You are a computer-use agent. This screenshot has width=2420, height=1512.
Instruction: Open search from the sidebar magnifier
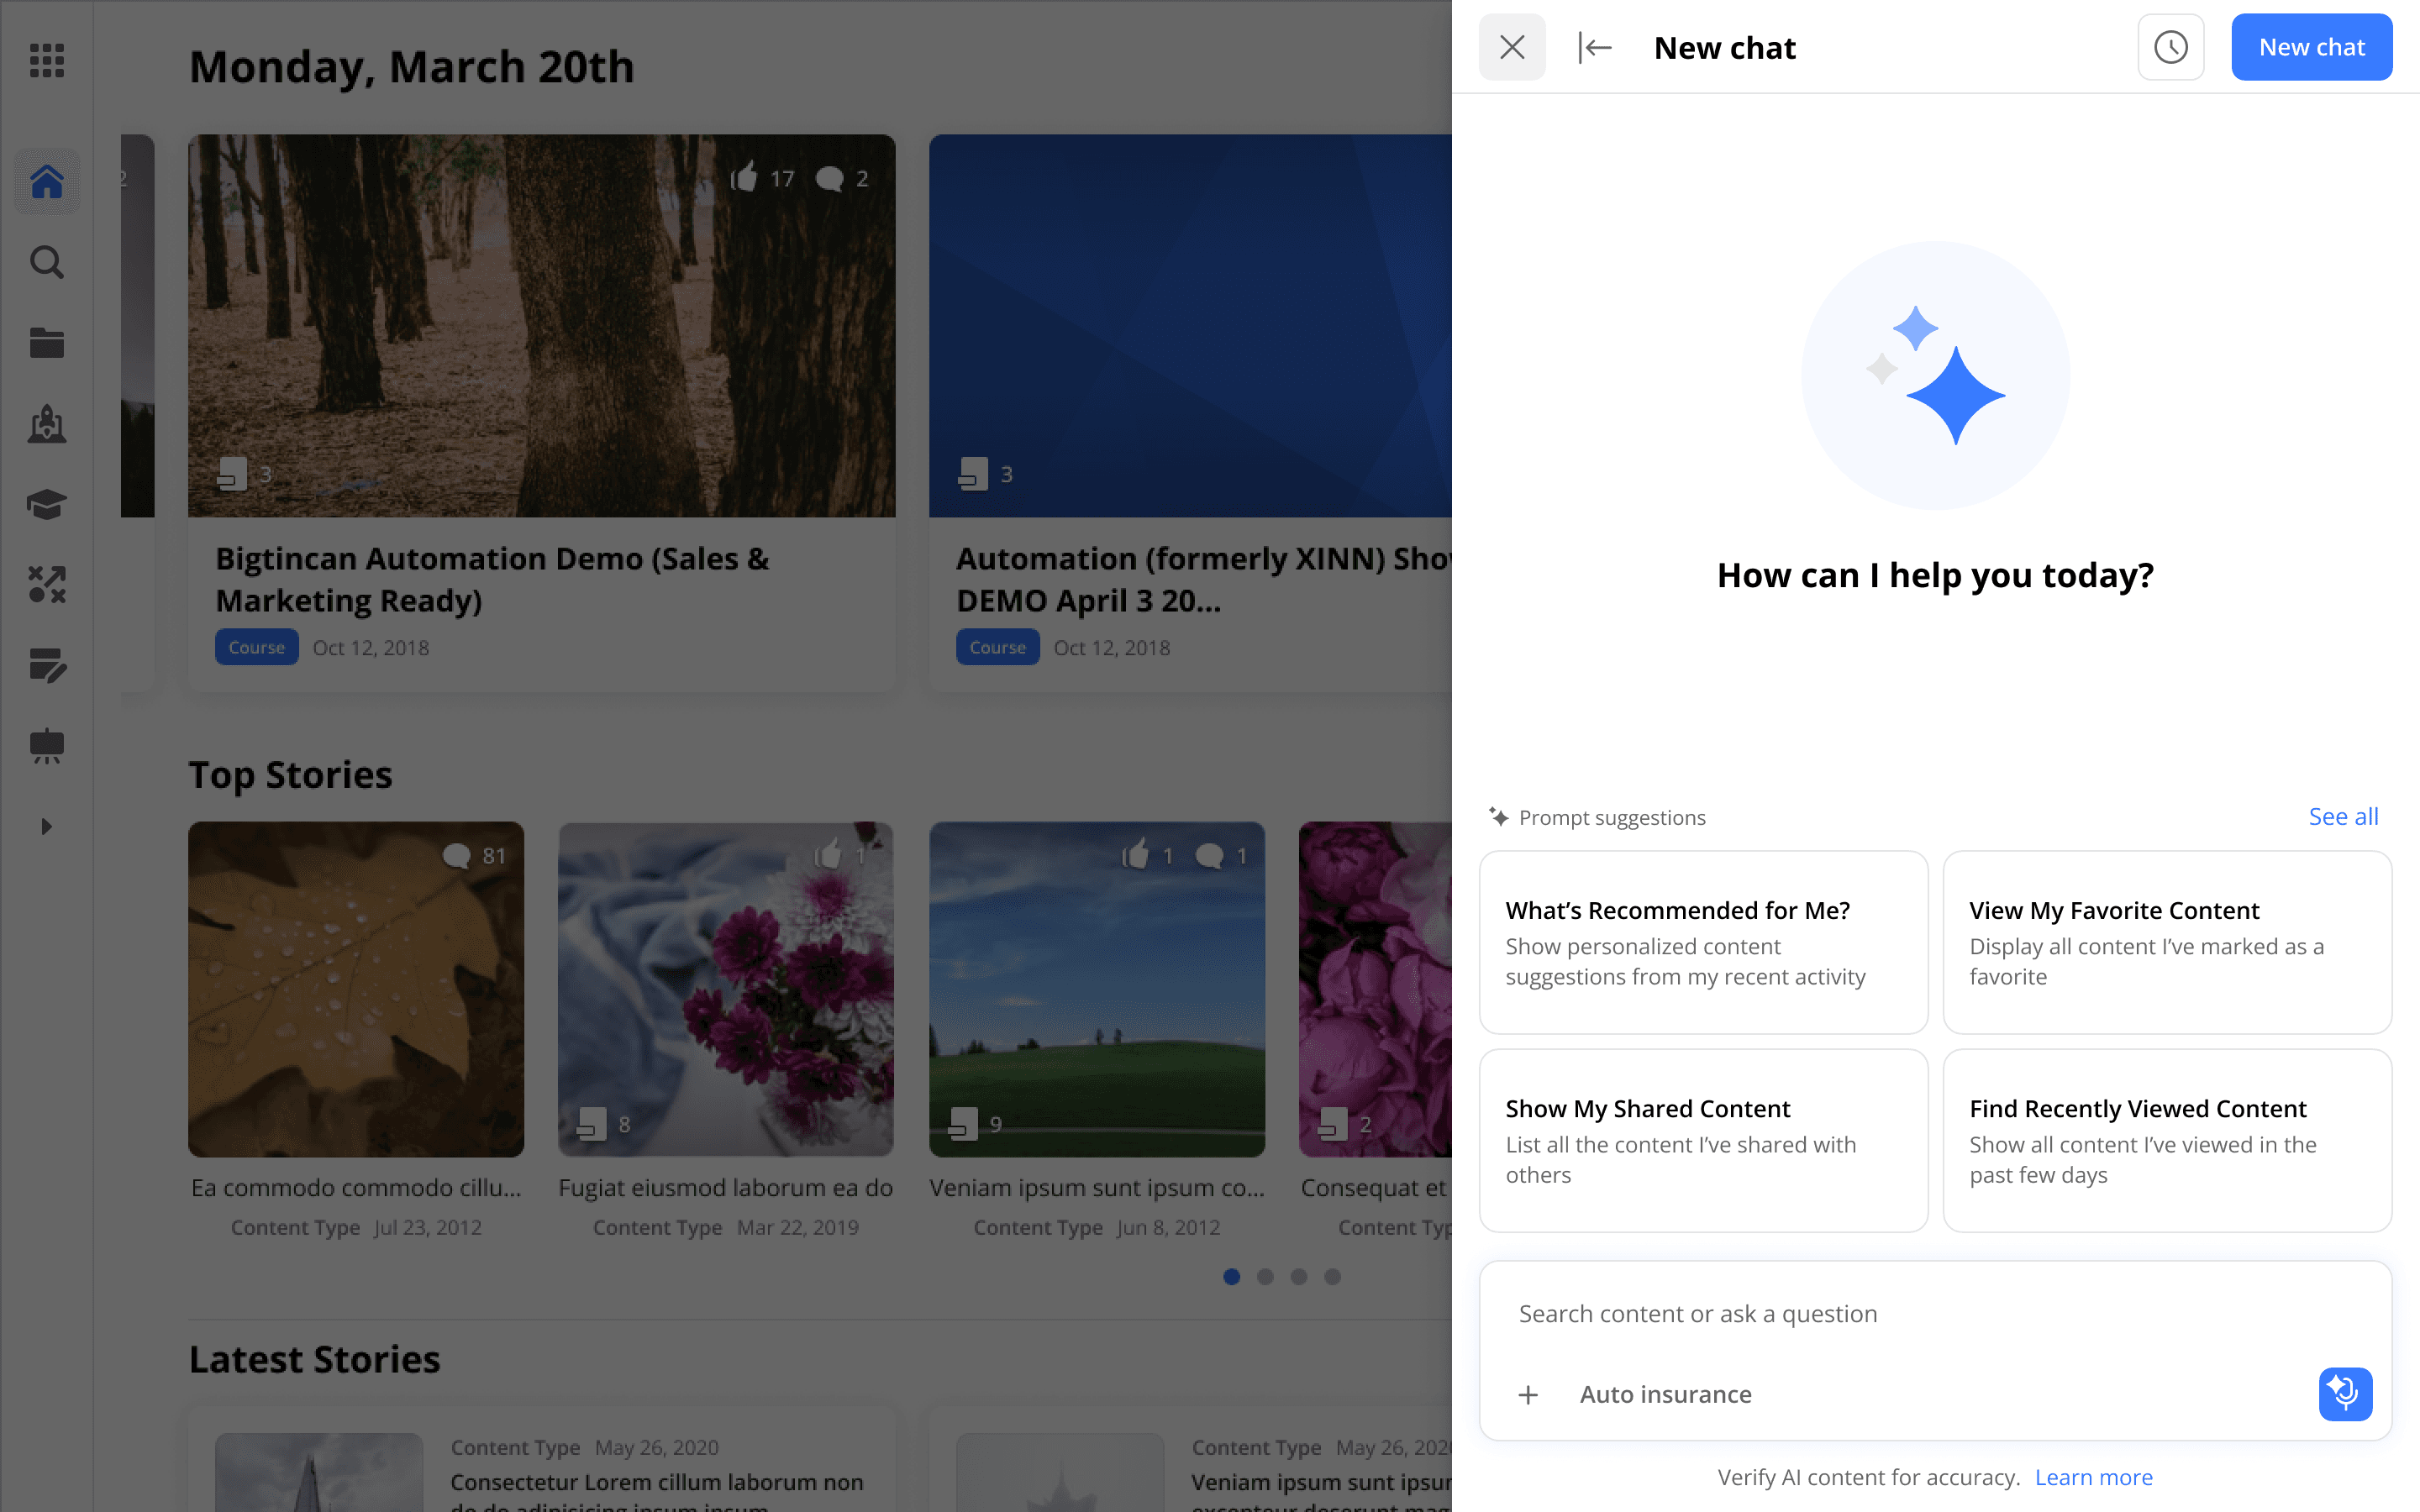point(47,262)
